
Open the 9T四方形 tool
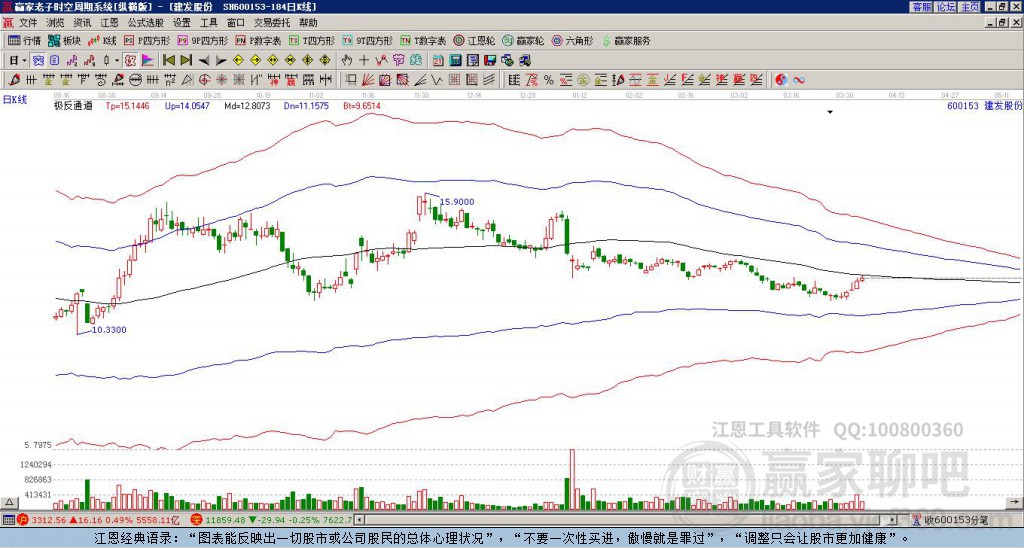(367, 40)
